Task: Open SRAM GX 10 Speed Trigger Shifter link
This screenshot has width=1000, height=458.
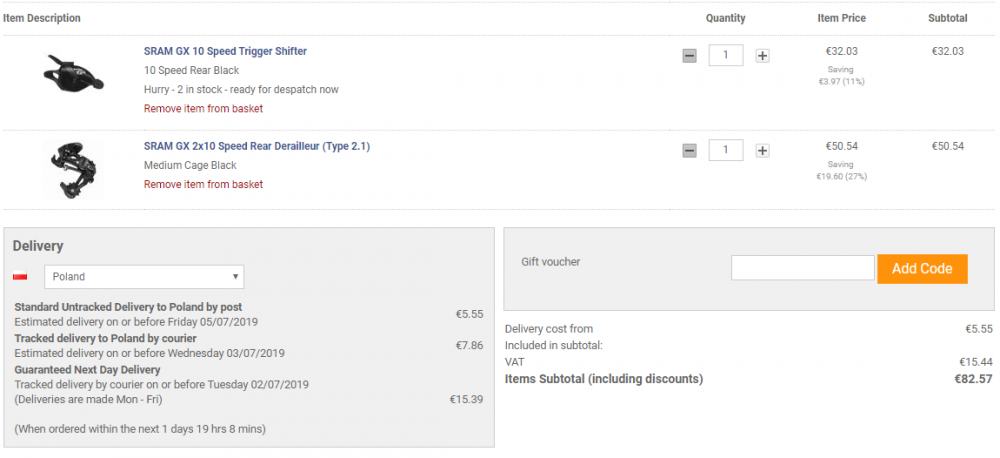Action: coord(225,51)
